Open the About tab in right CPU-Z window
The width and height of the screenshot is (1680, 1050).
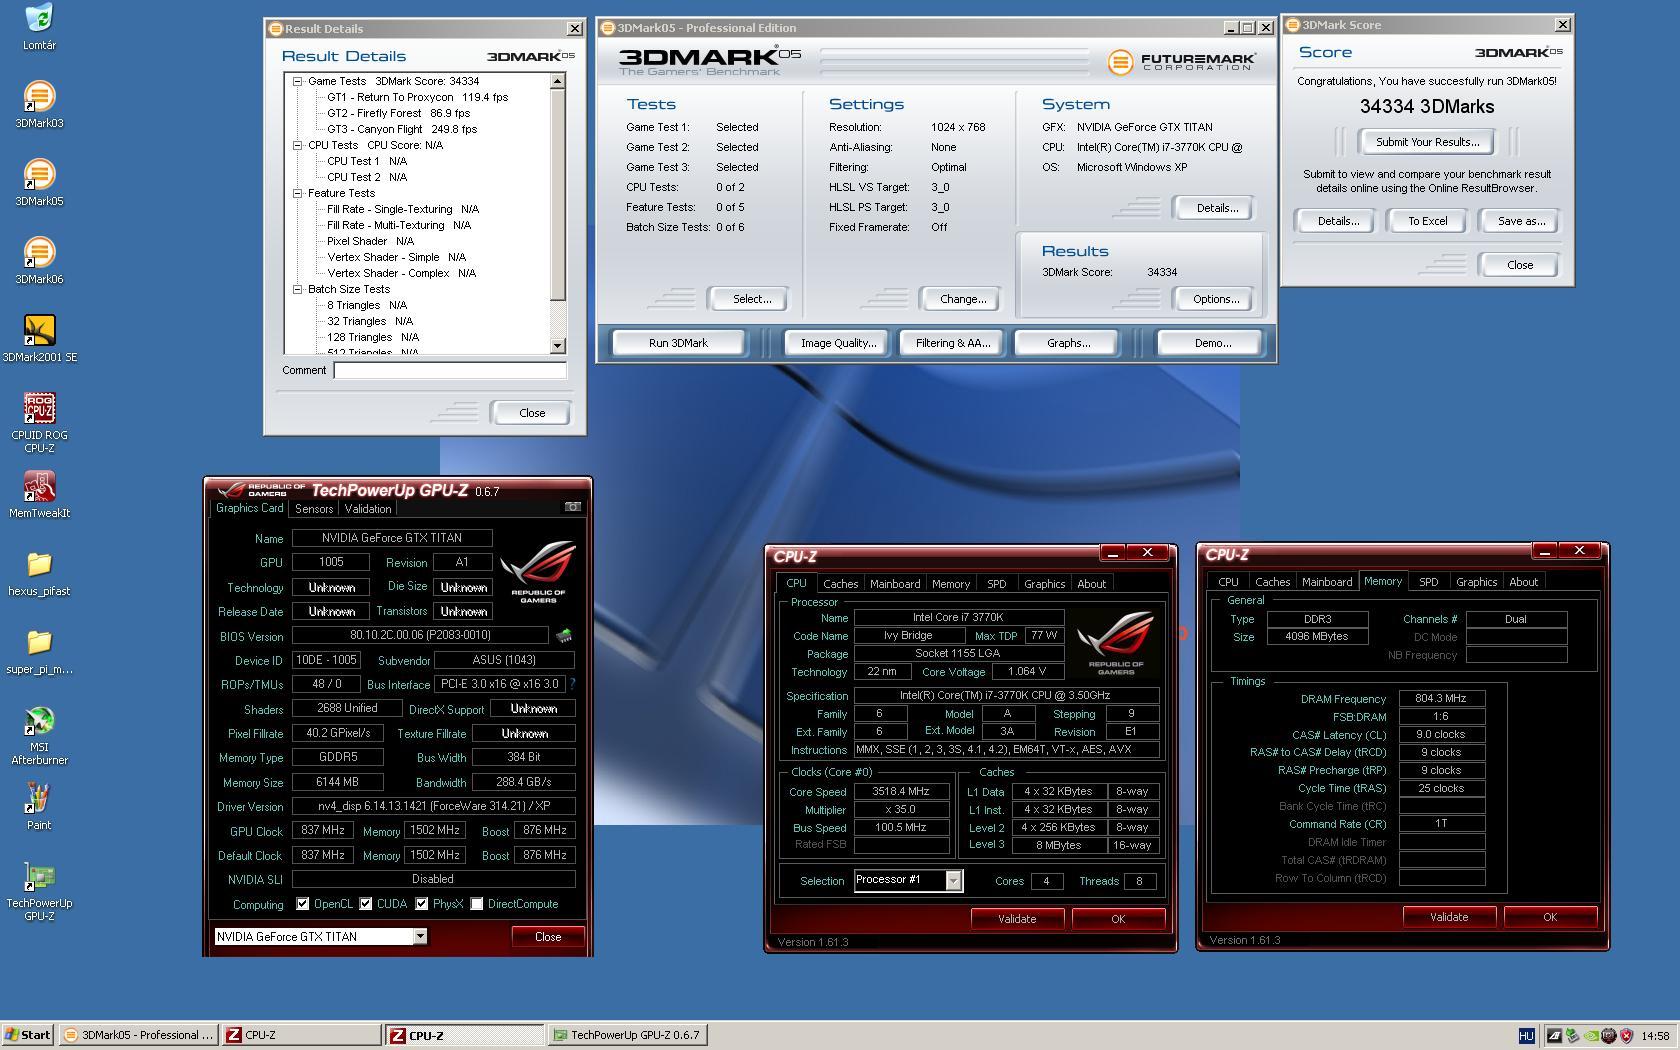(1524, 582)
